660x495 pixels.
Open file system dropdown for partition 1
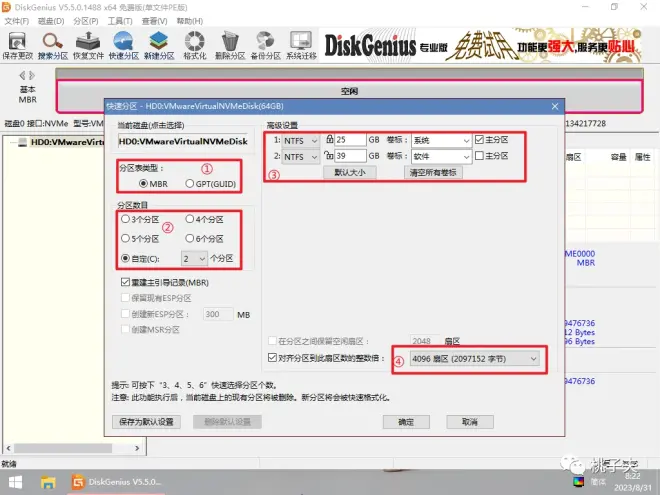(x=300, y=141)
